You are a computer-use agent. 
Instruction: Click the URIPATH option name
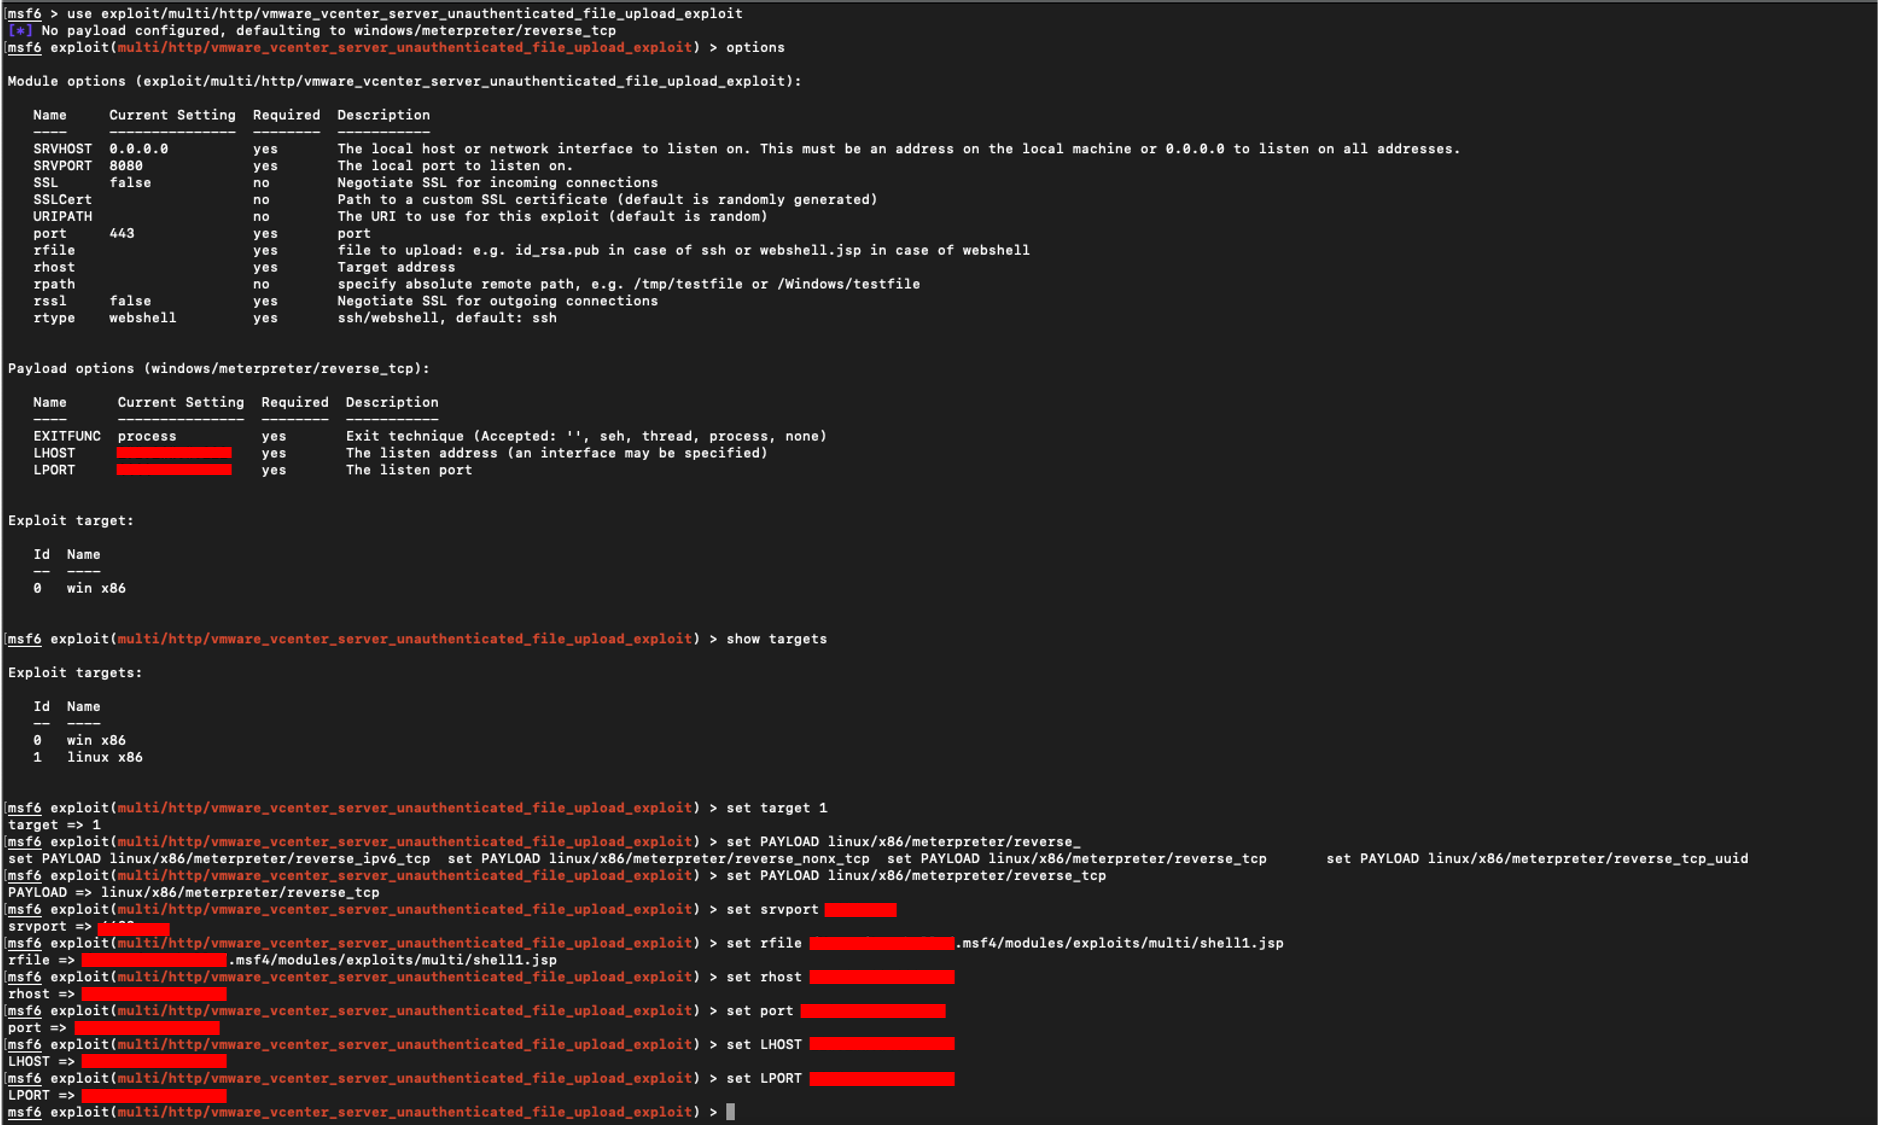pyautogui.click(x=62, y=216)
